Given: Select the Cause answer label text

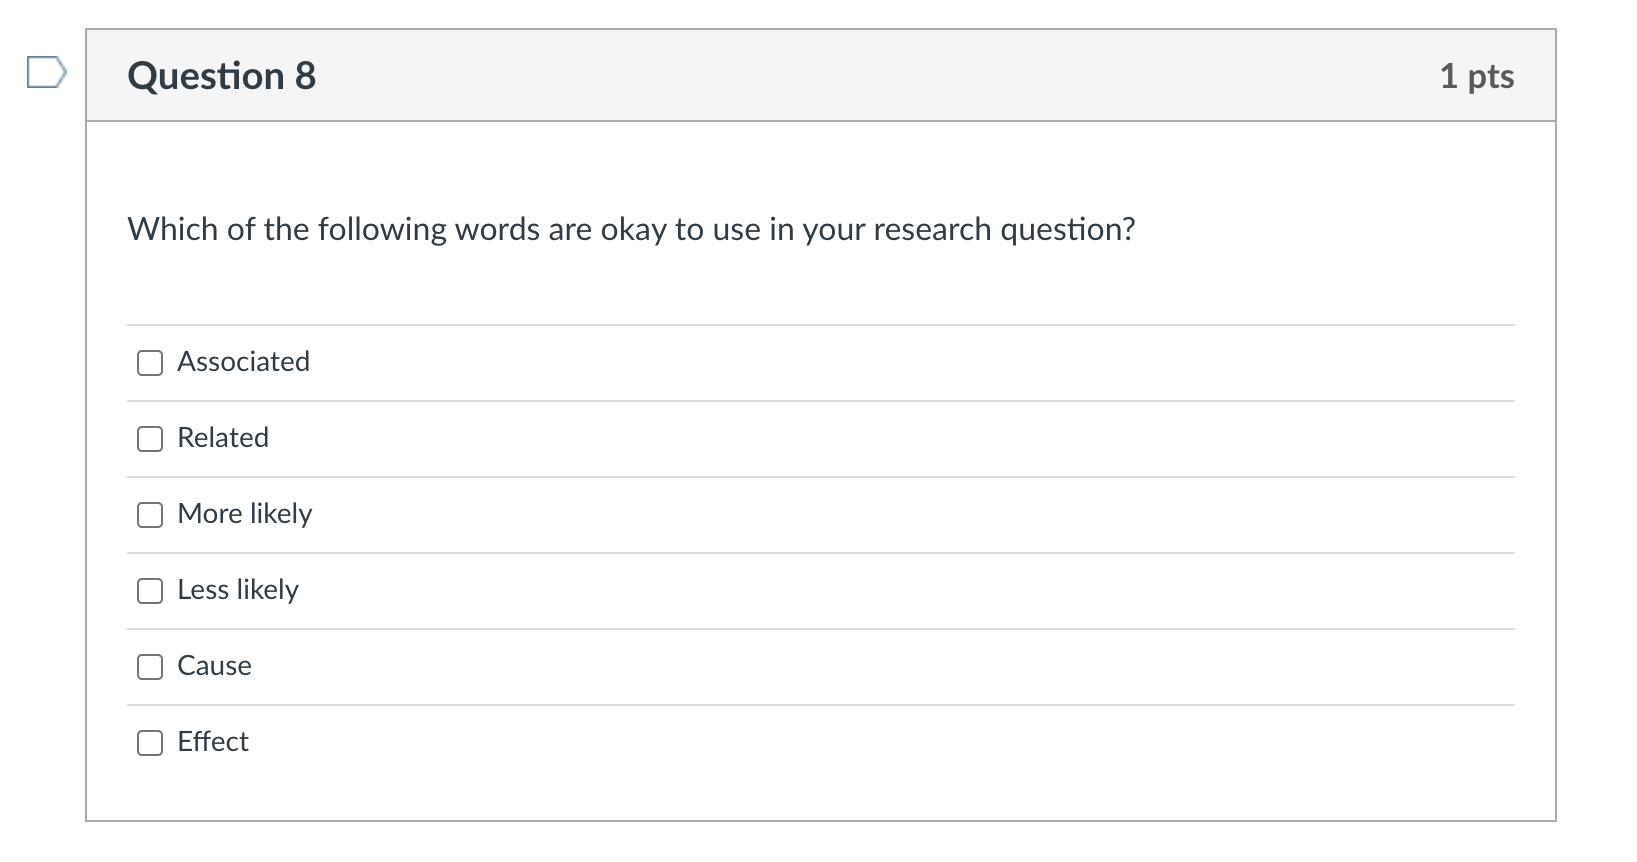Looking at the screenshot, I should (214, 666).
